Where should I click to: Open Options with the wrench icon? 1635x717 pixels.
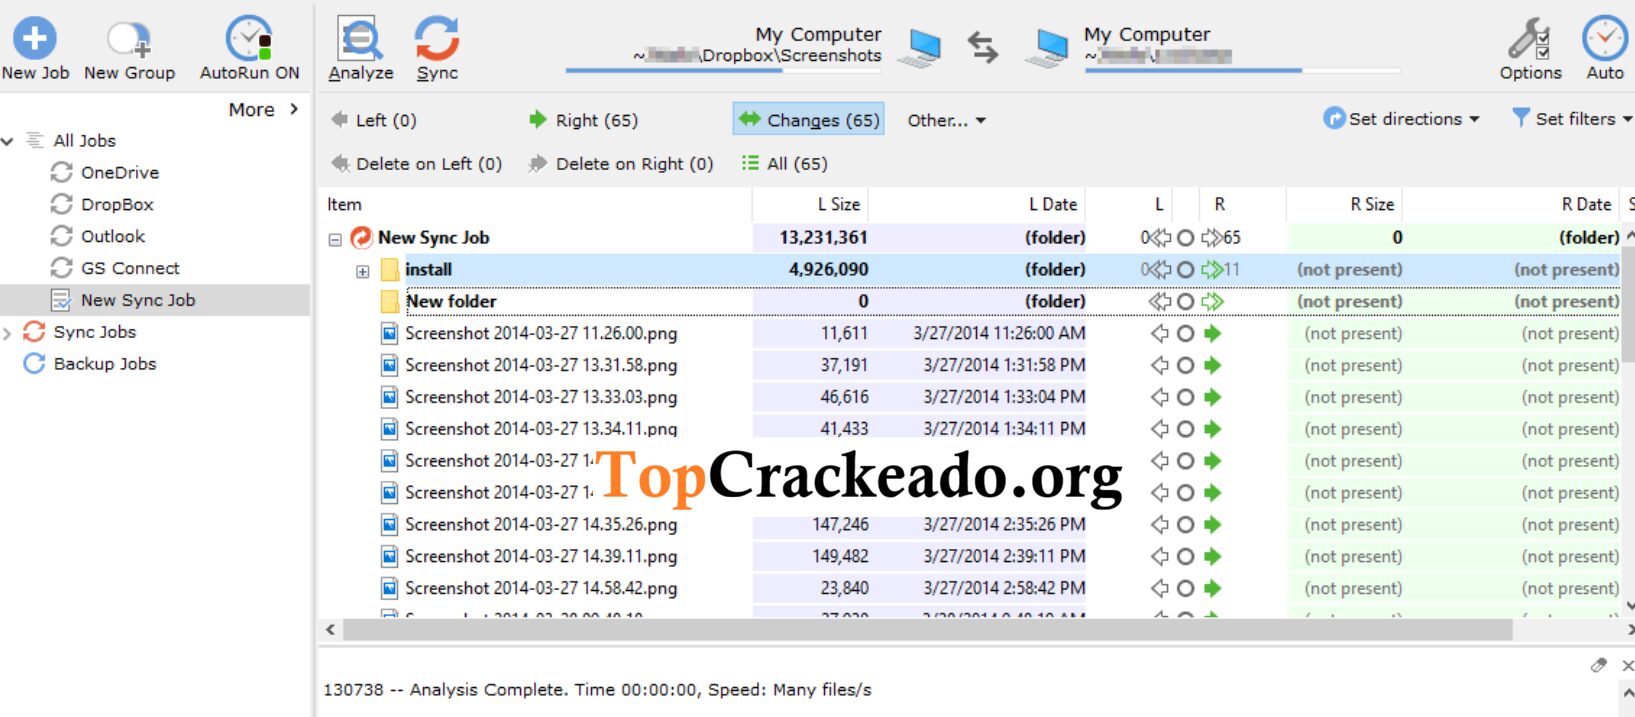pos(1529,39)
